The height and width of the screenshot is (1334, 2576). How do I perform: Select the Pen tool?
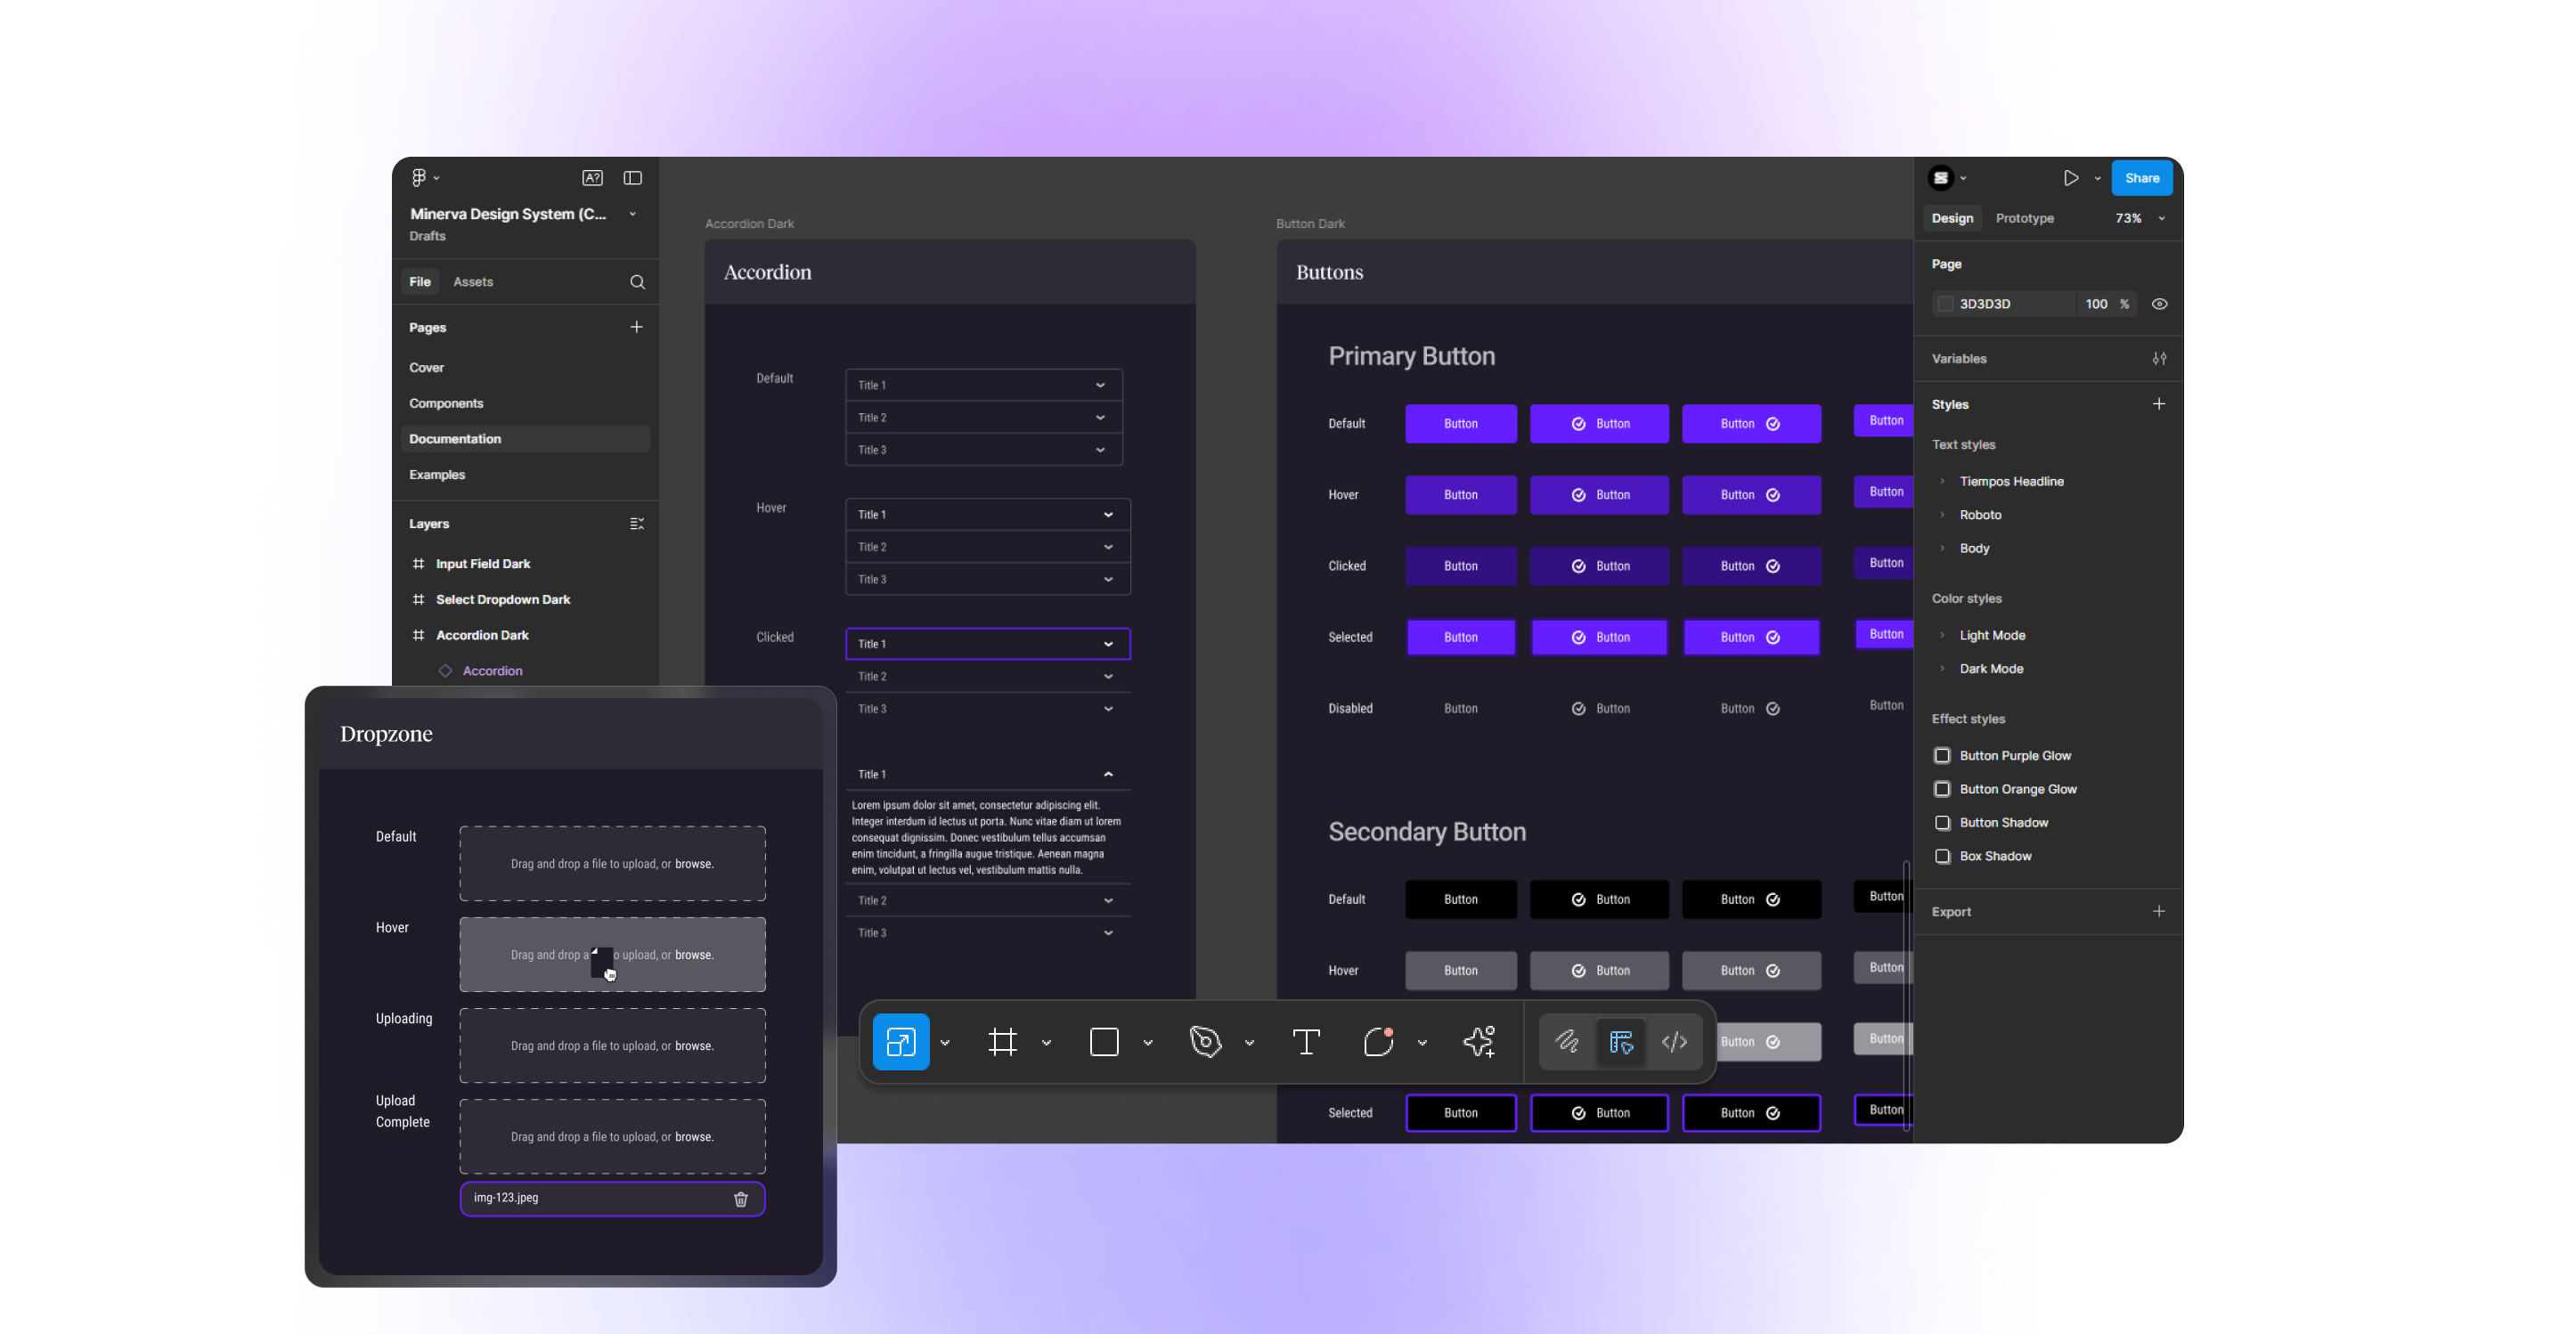[x=1207, y=1041]
